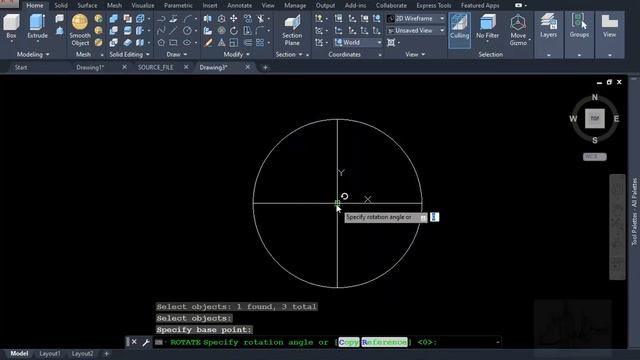Close the Drawing1 file tab
Viewport: 640px width, 360px height.
pos(124,67)
